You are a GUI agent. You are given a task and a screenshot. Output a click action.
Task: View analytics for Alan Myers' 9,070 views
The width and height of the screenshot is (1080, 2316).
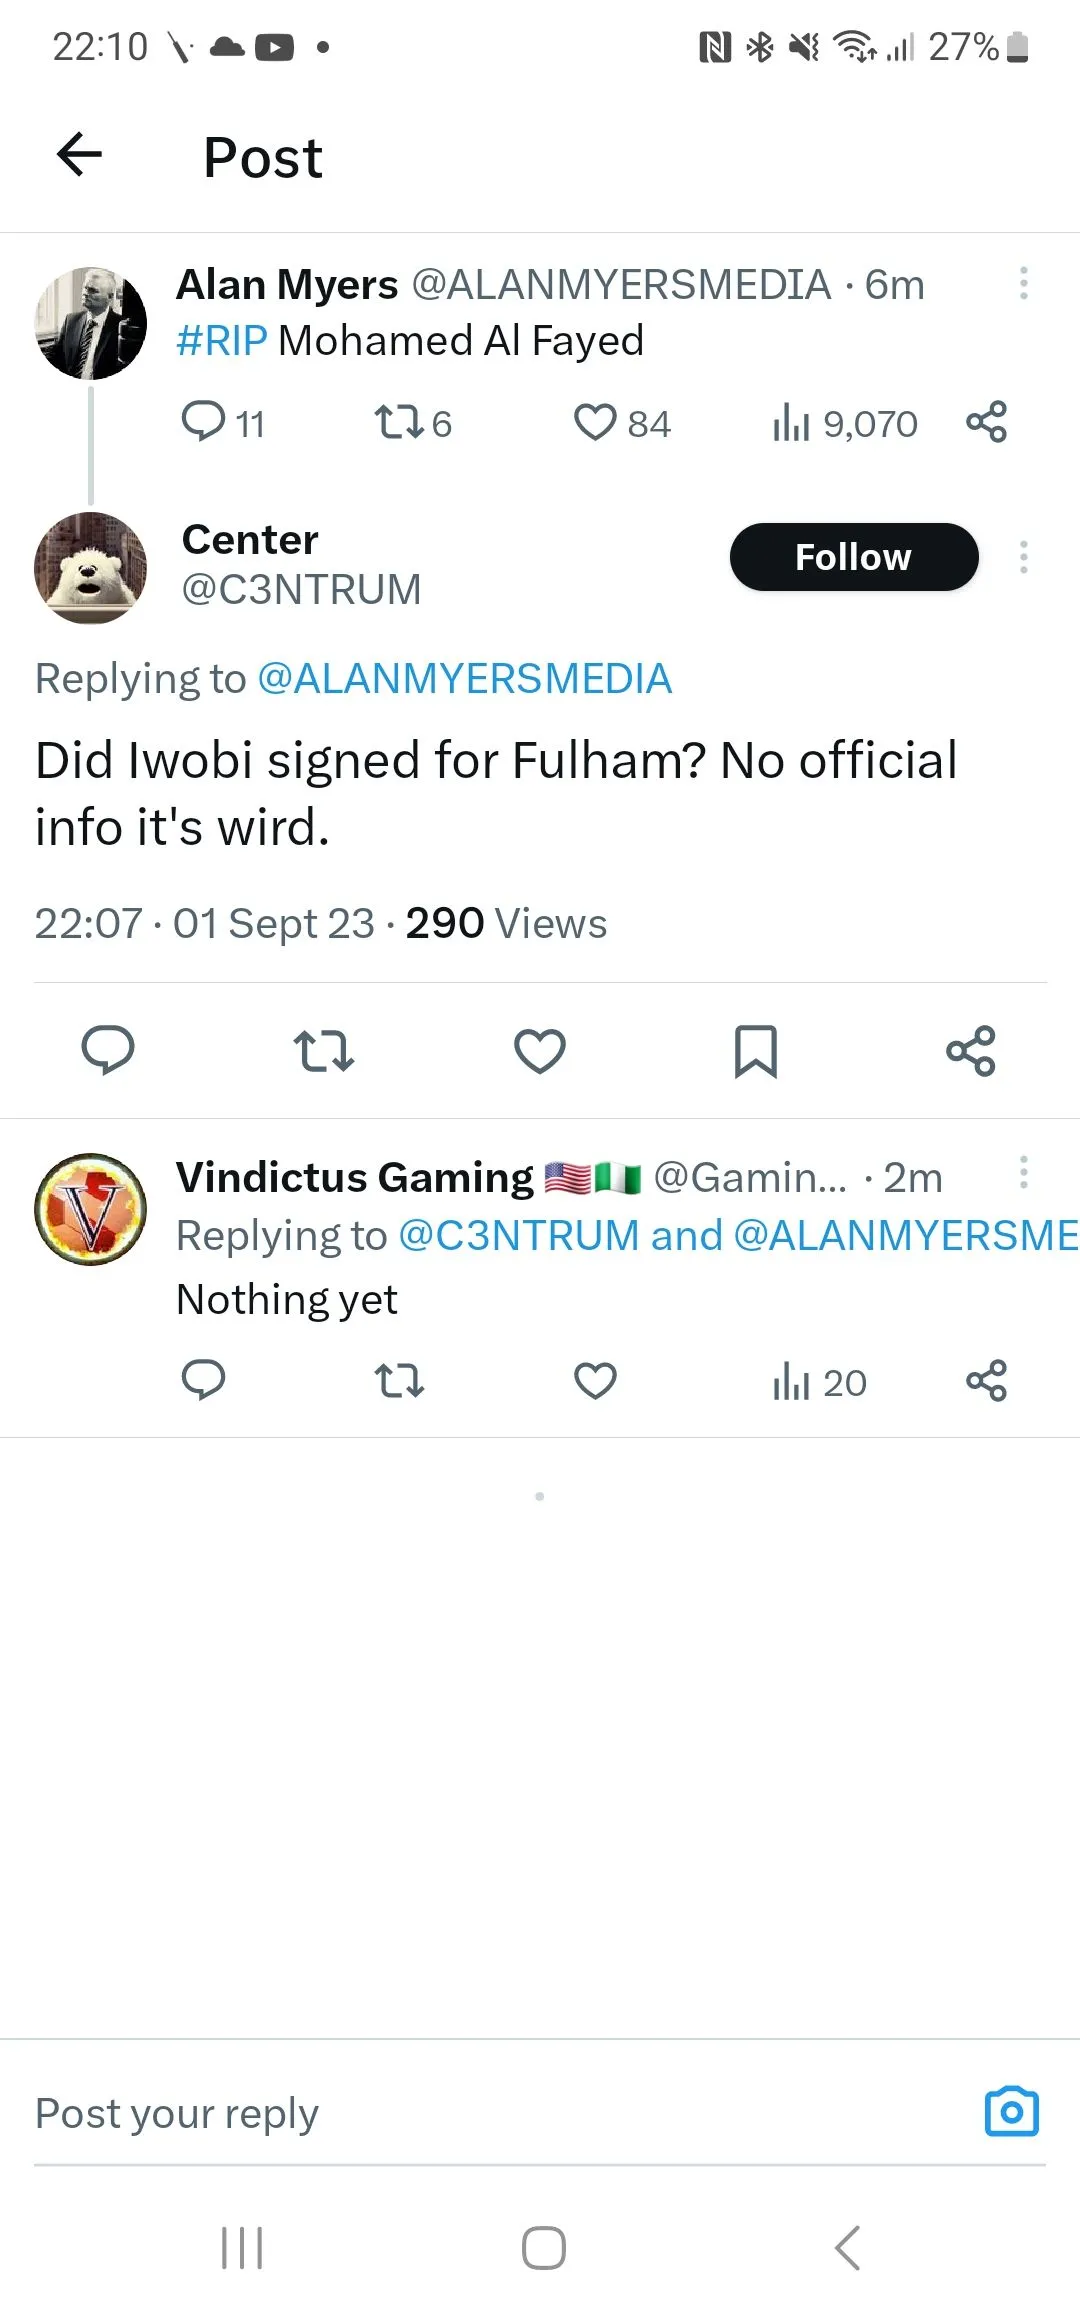click(844, 423)
